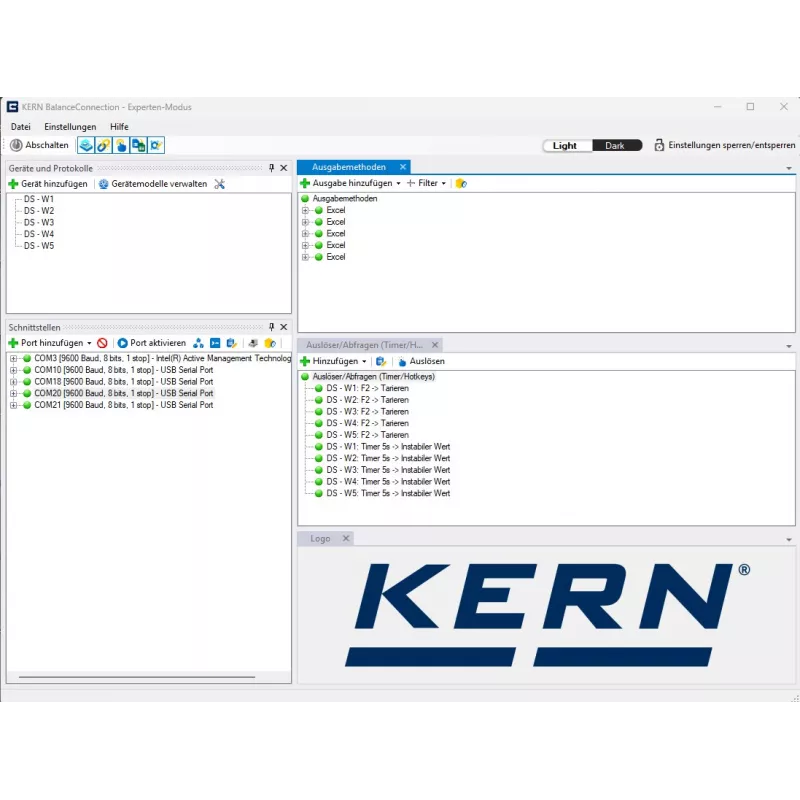Switch the theme to Dark
800x800 pixels.
(617, 144)
